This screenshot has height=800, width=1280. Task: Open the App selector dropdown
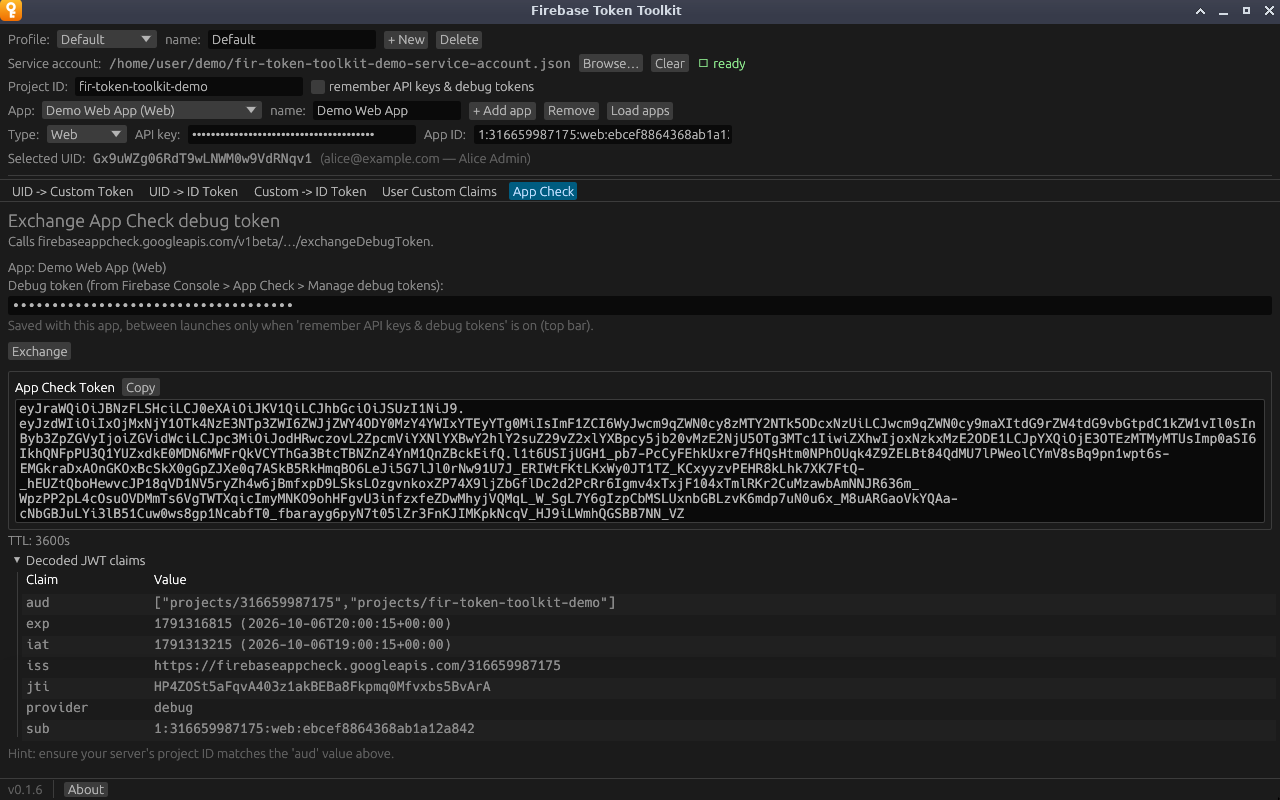pyautogui.click(x=152, y=111)
